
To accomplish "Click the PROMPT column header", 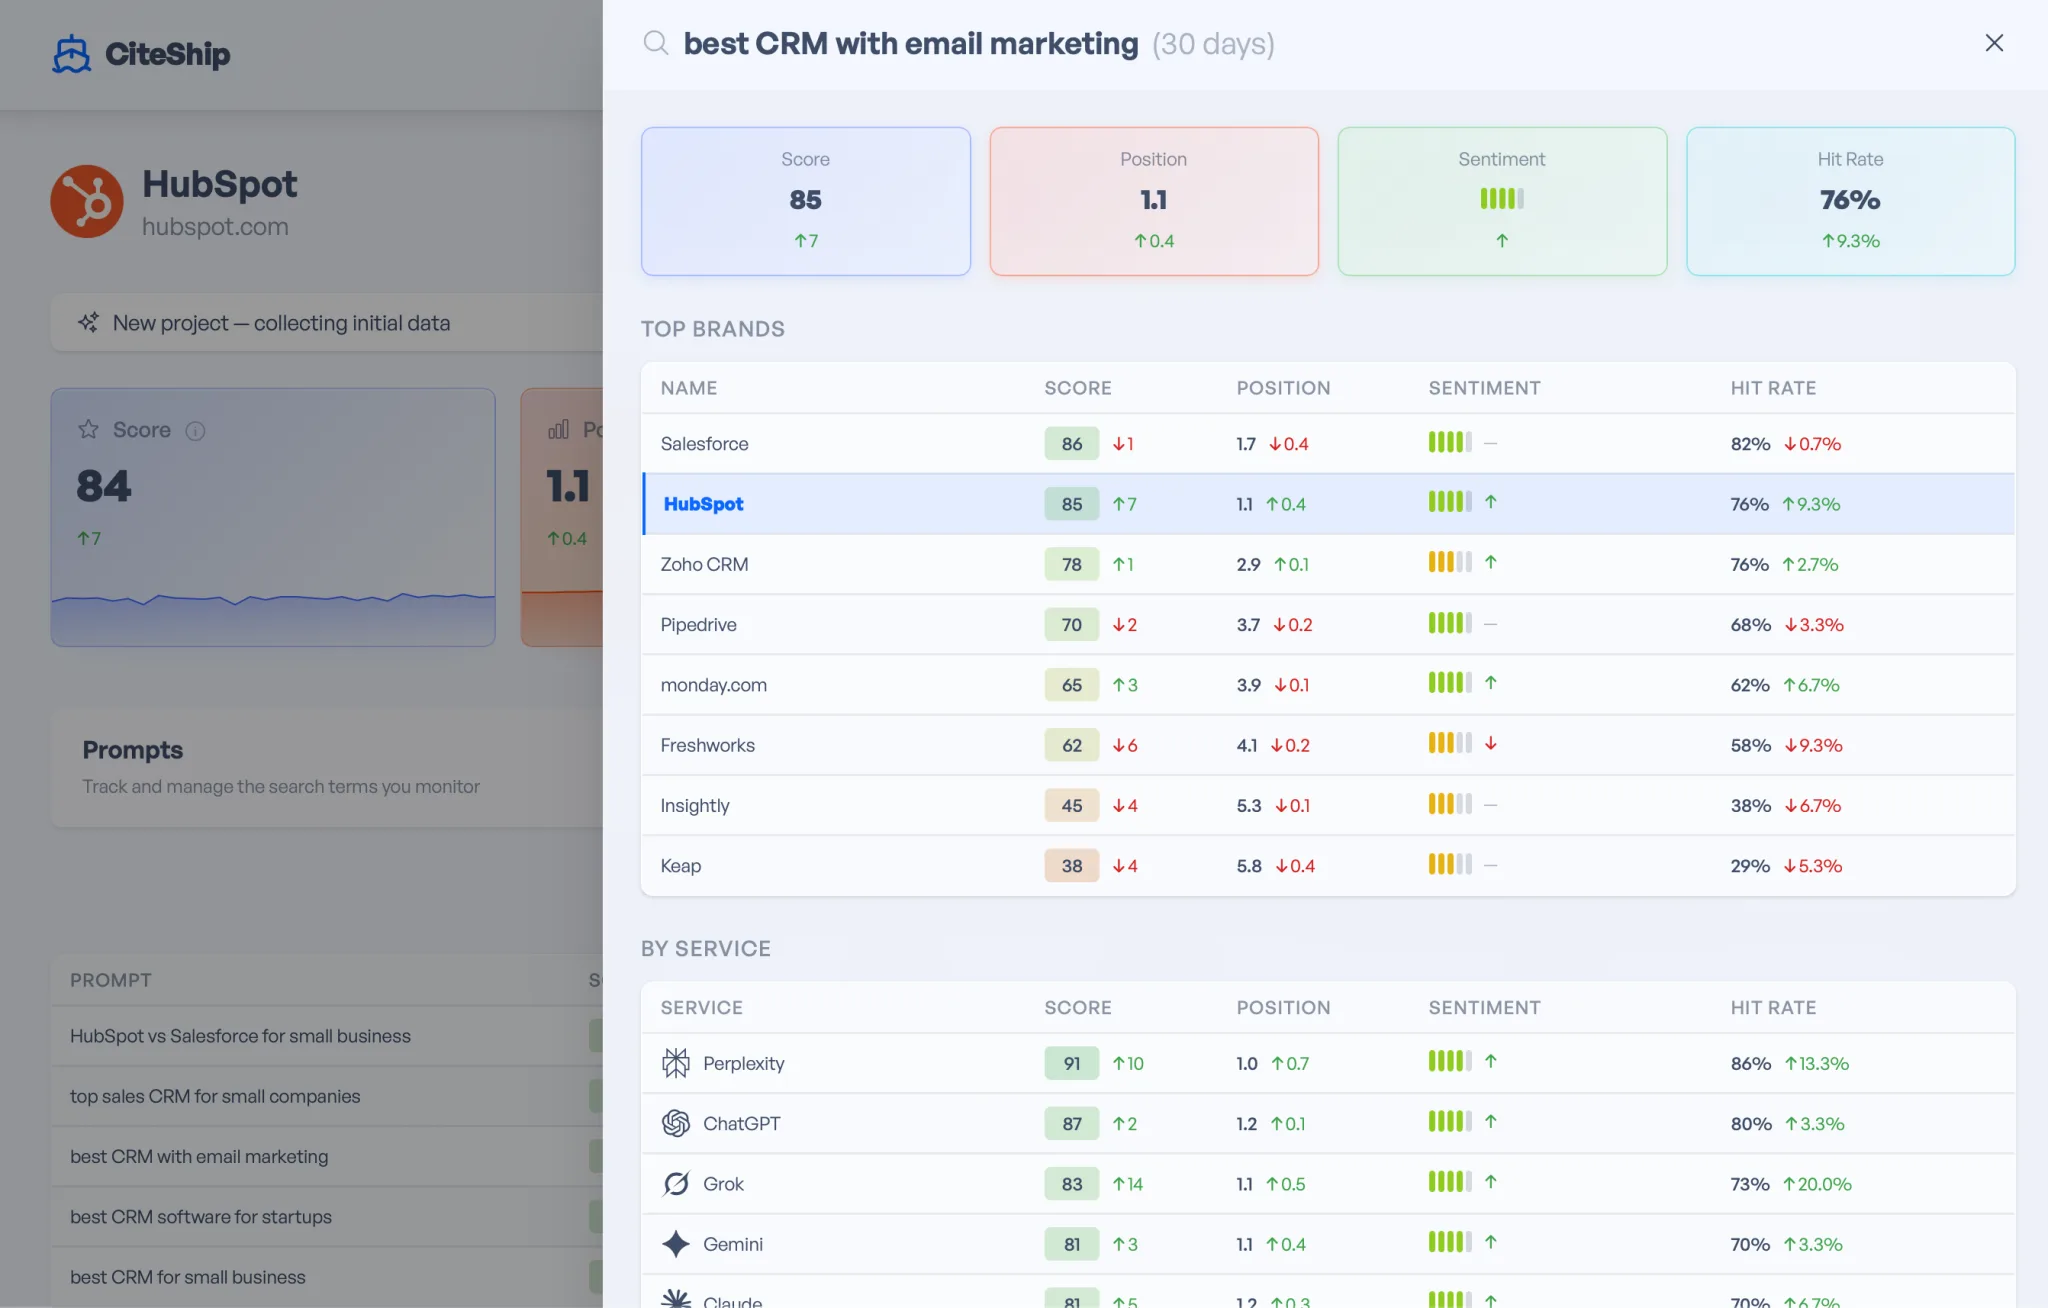I will 111,980.
